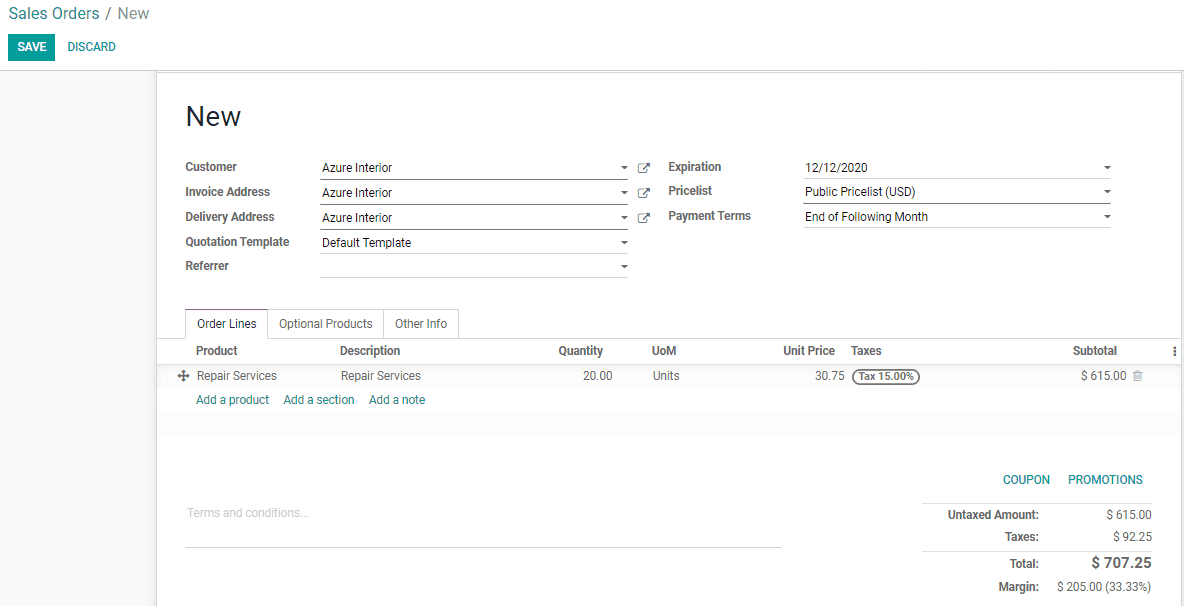1184x606 pixels.
Task: Expand the Invoice Address dropdown
Action: pos(624,192)
